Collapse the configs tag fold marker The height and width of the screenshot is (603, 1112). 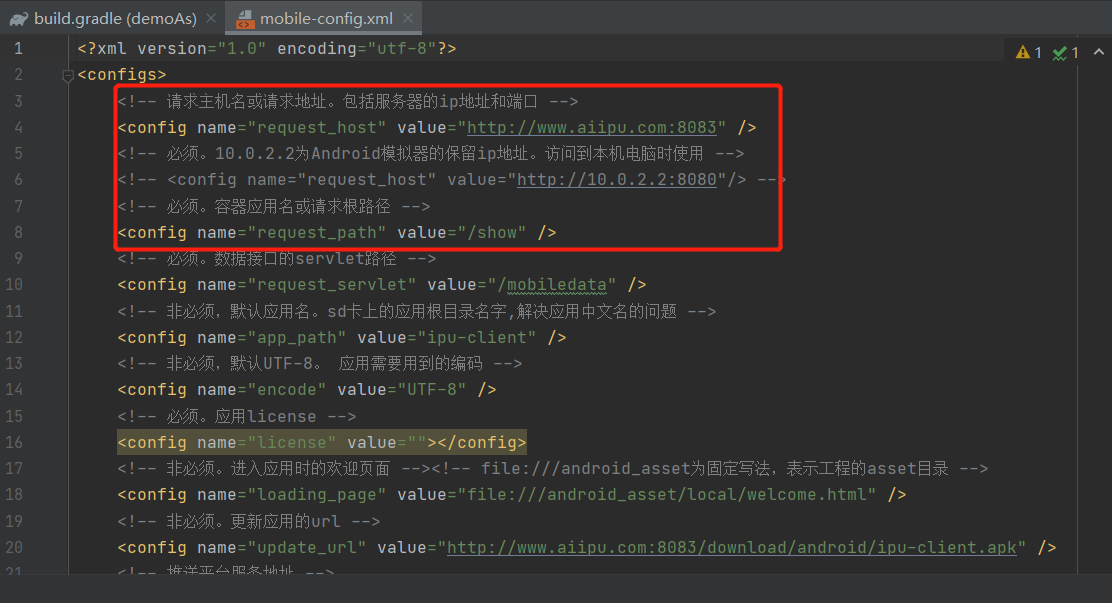[x=67, y=75]
